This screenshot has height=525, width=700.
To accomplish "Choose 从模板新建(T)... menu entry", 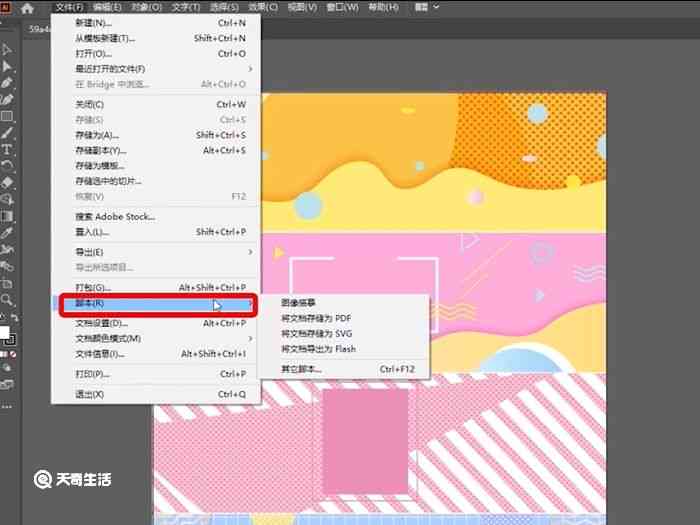I will point(156,38).
